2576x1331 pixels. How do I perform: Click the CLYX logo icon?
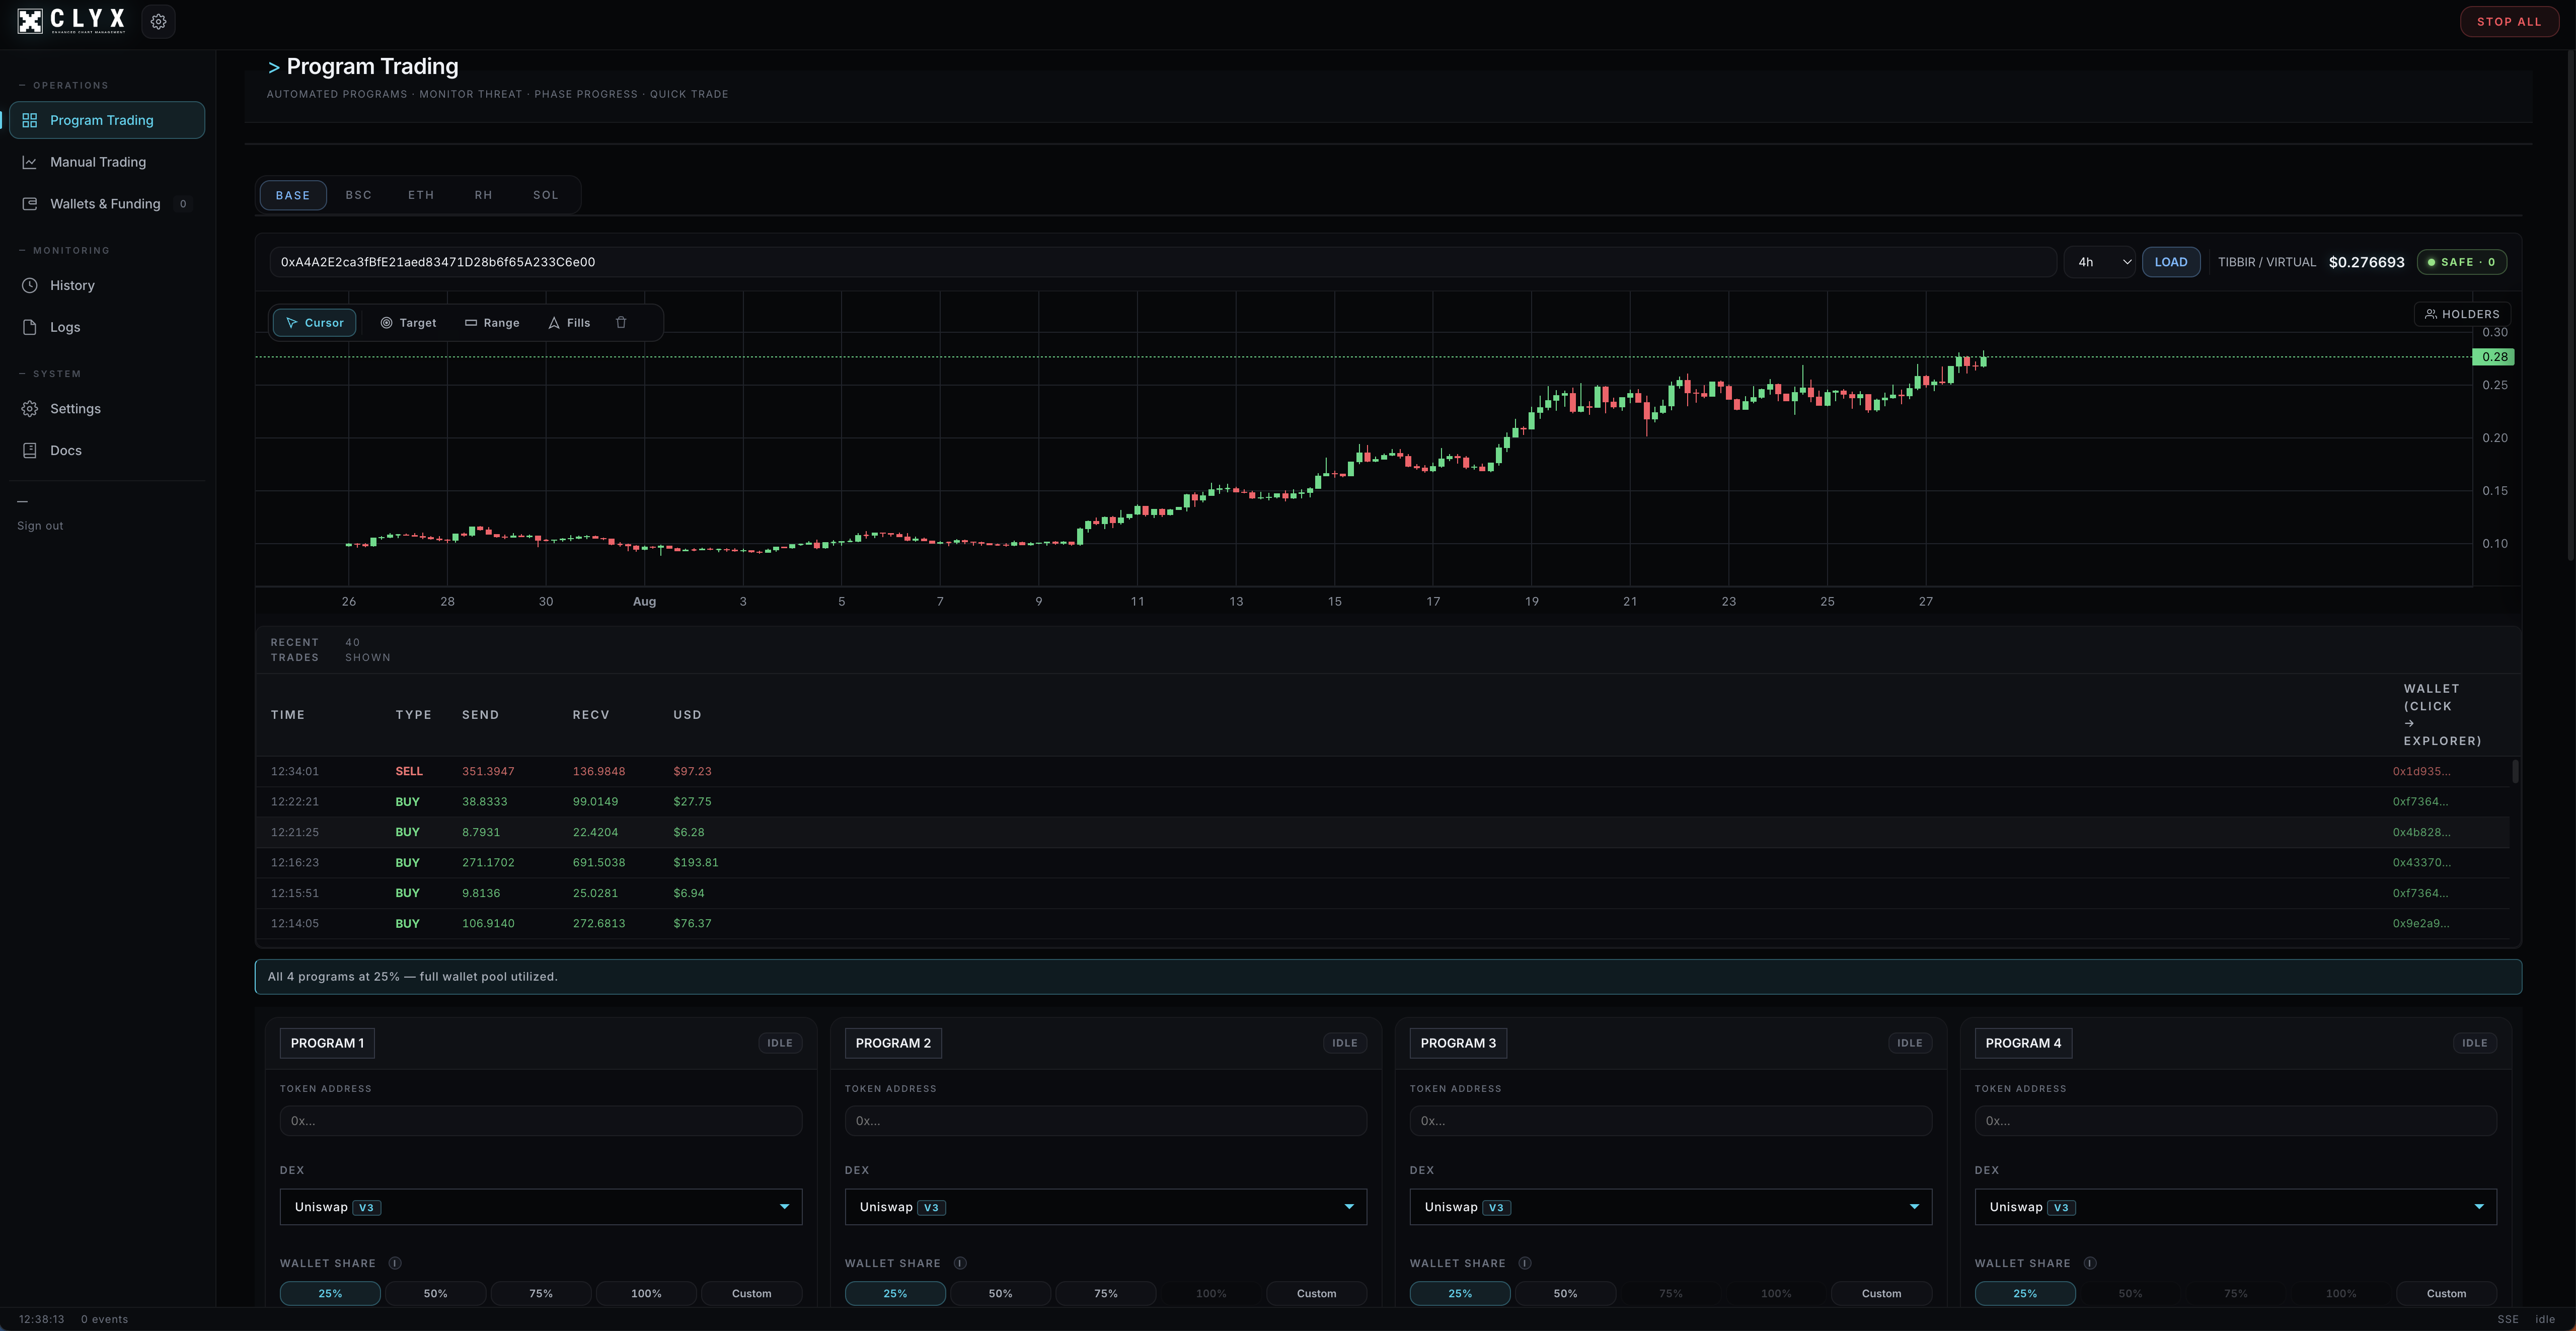[x=30, y=21]
